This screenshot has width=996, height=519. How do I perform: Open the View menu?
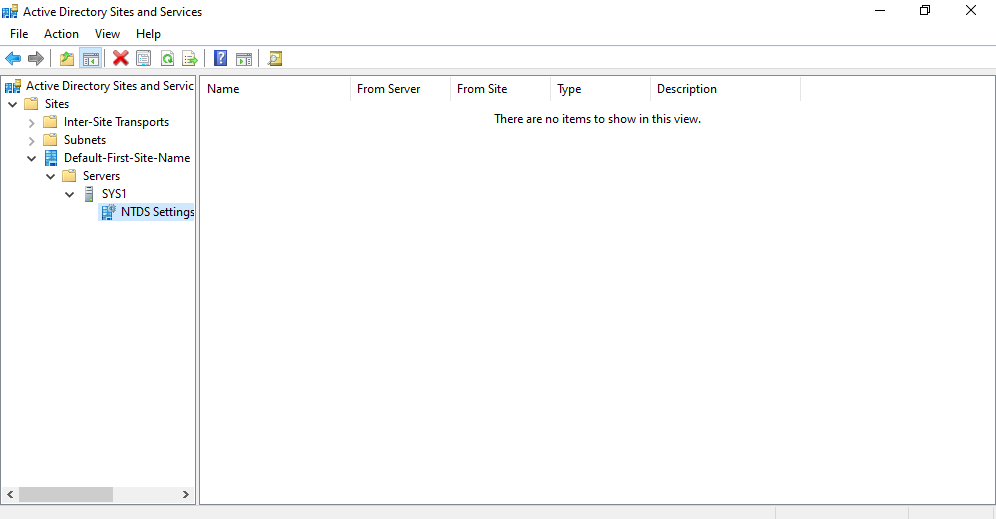point(107,34)
